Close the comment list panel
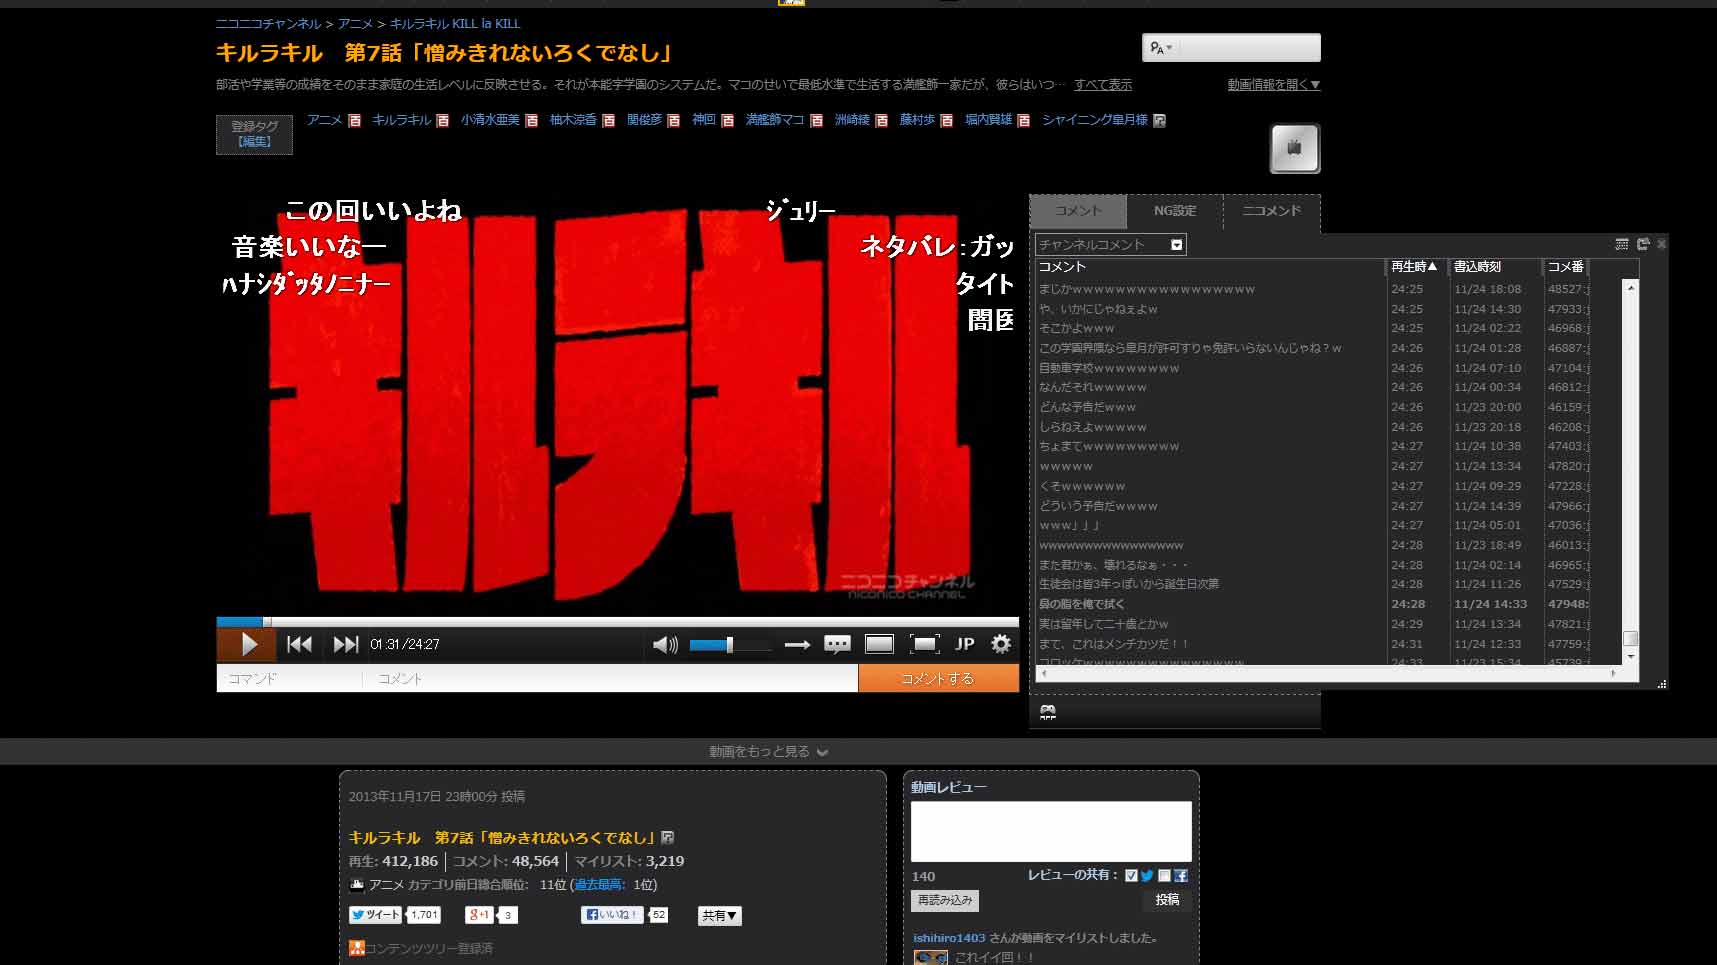The width and height of the screenshot is (1717, 965). (x=1662, y=244)
